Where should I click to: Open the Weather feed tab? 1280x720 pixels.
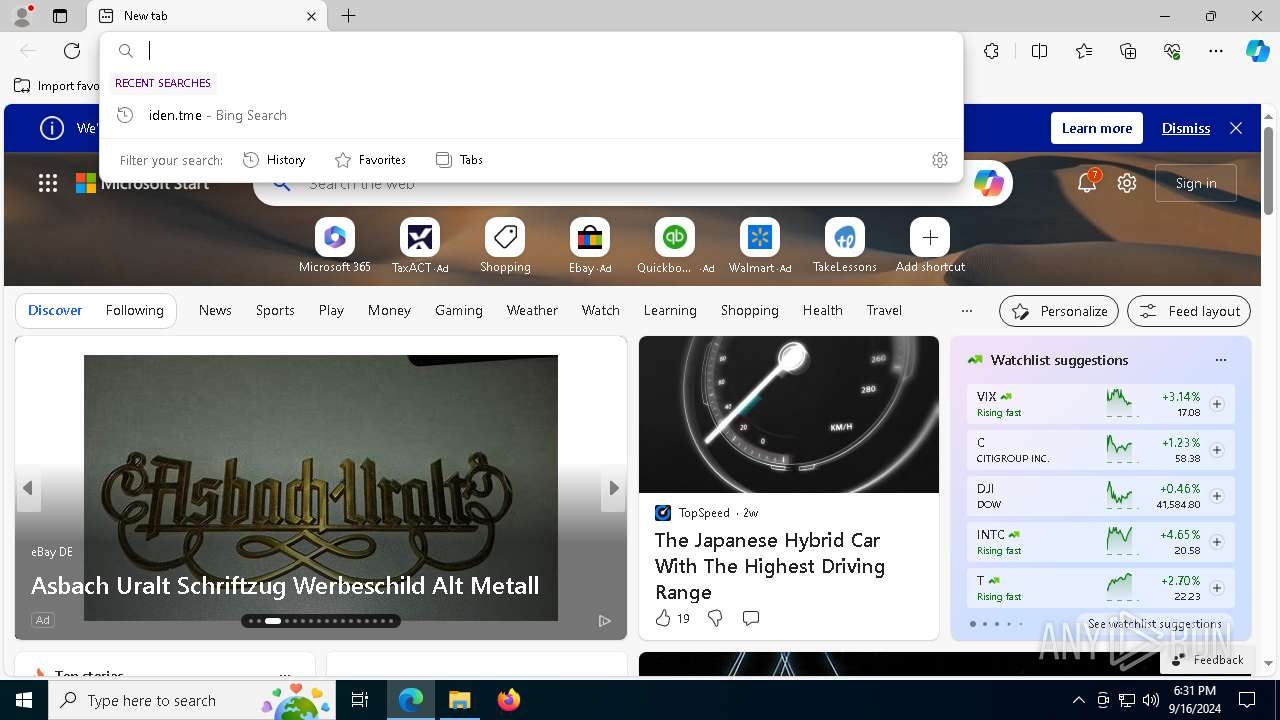[x=532, y=311]
